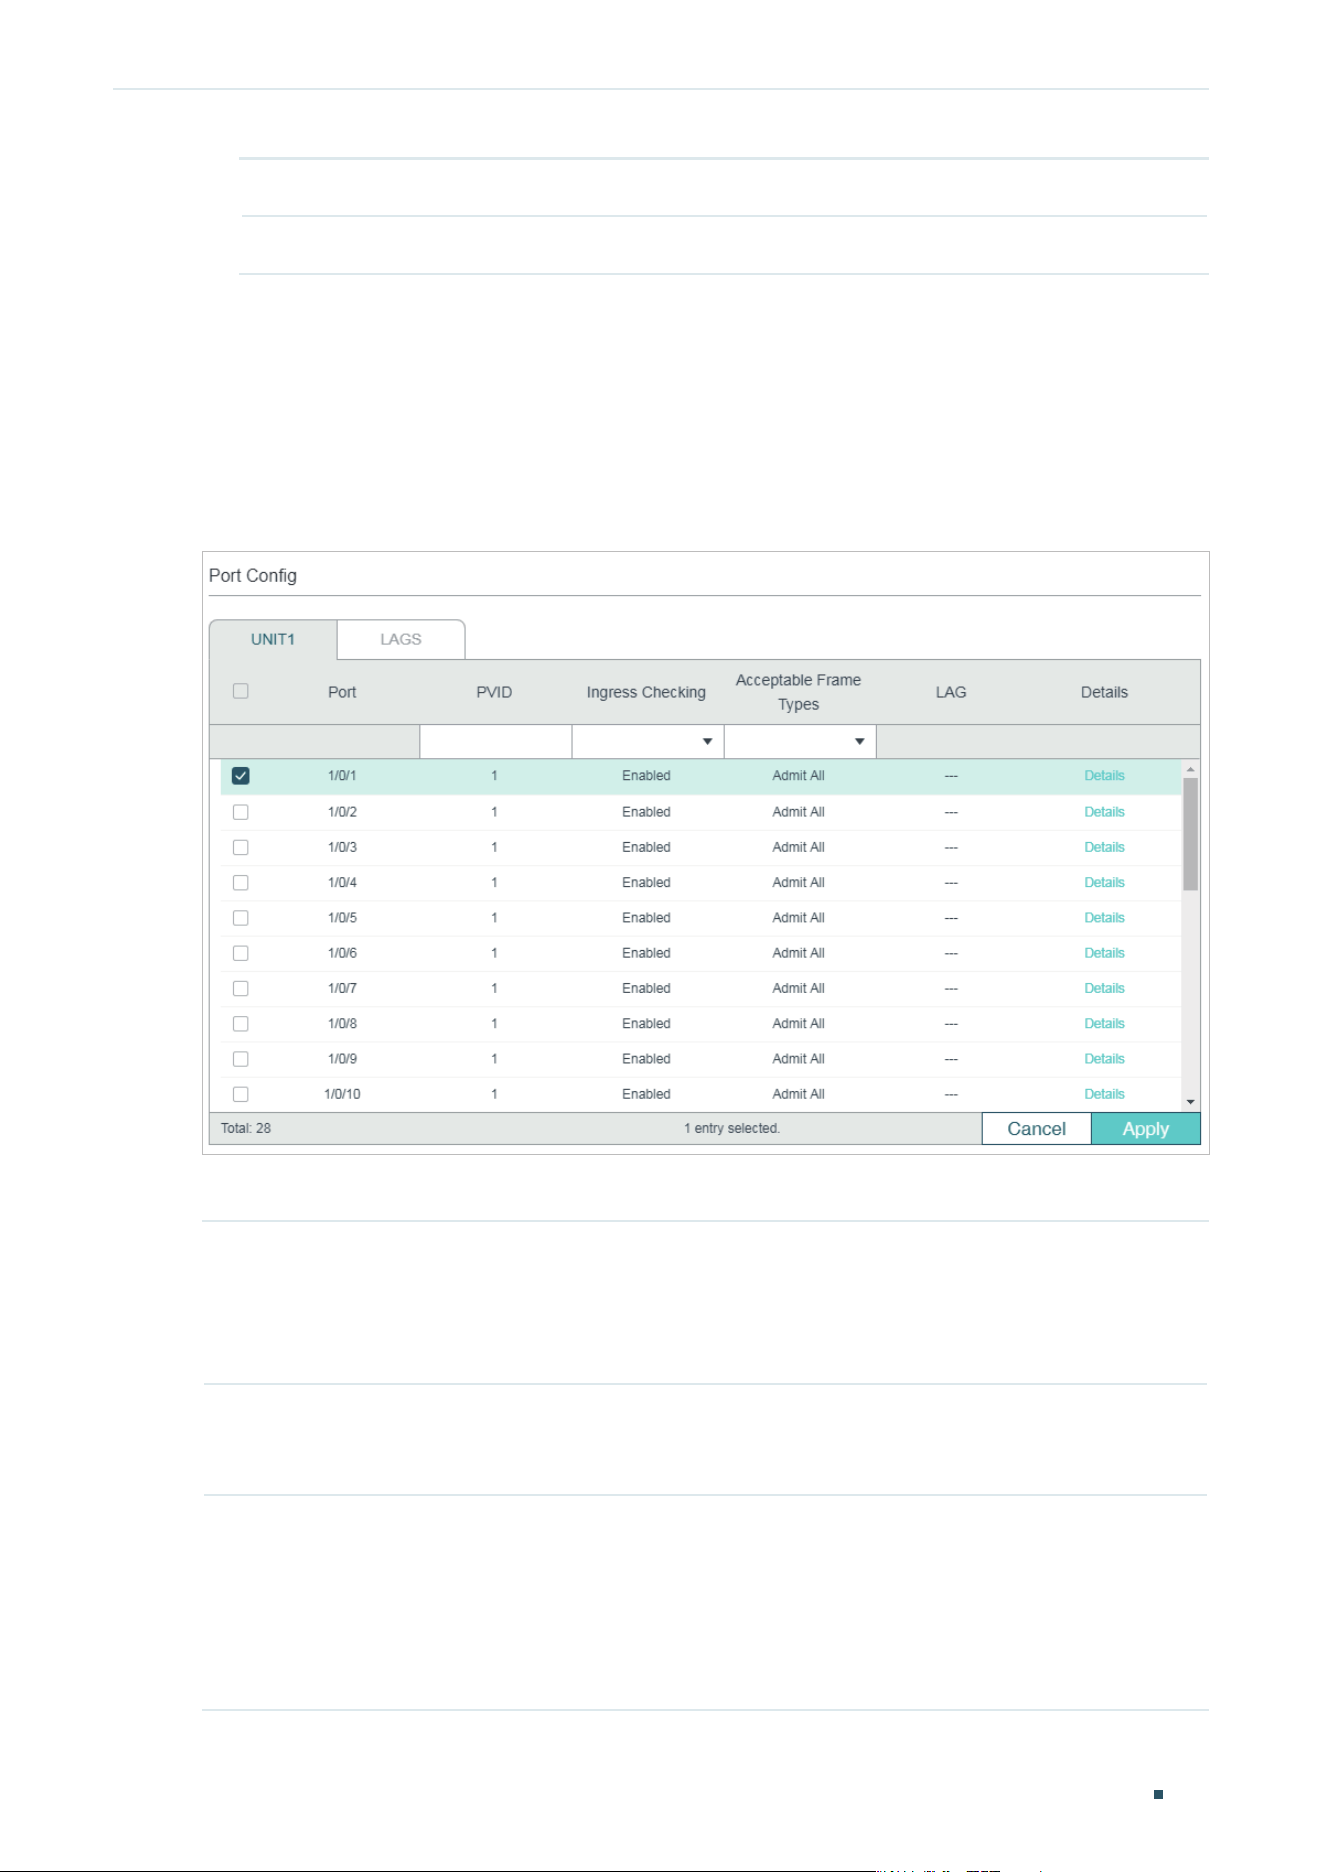Switch to the LAGS tab
Screen dimensions: 1324x1872
click(x=401, y=639)
